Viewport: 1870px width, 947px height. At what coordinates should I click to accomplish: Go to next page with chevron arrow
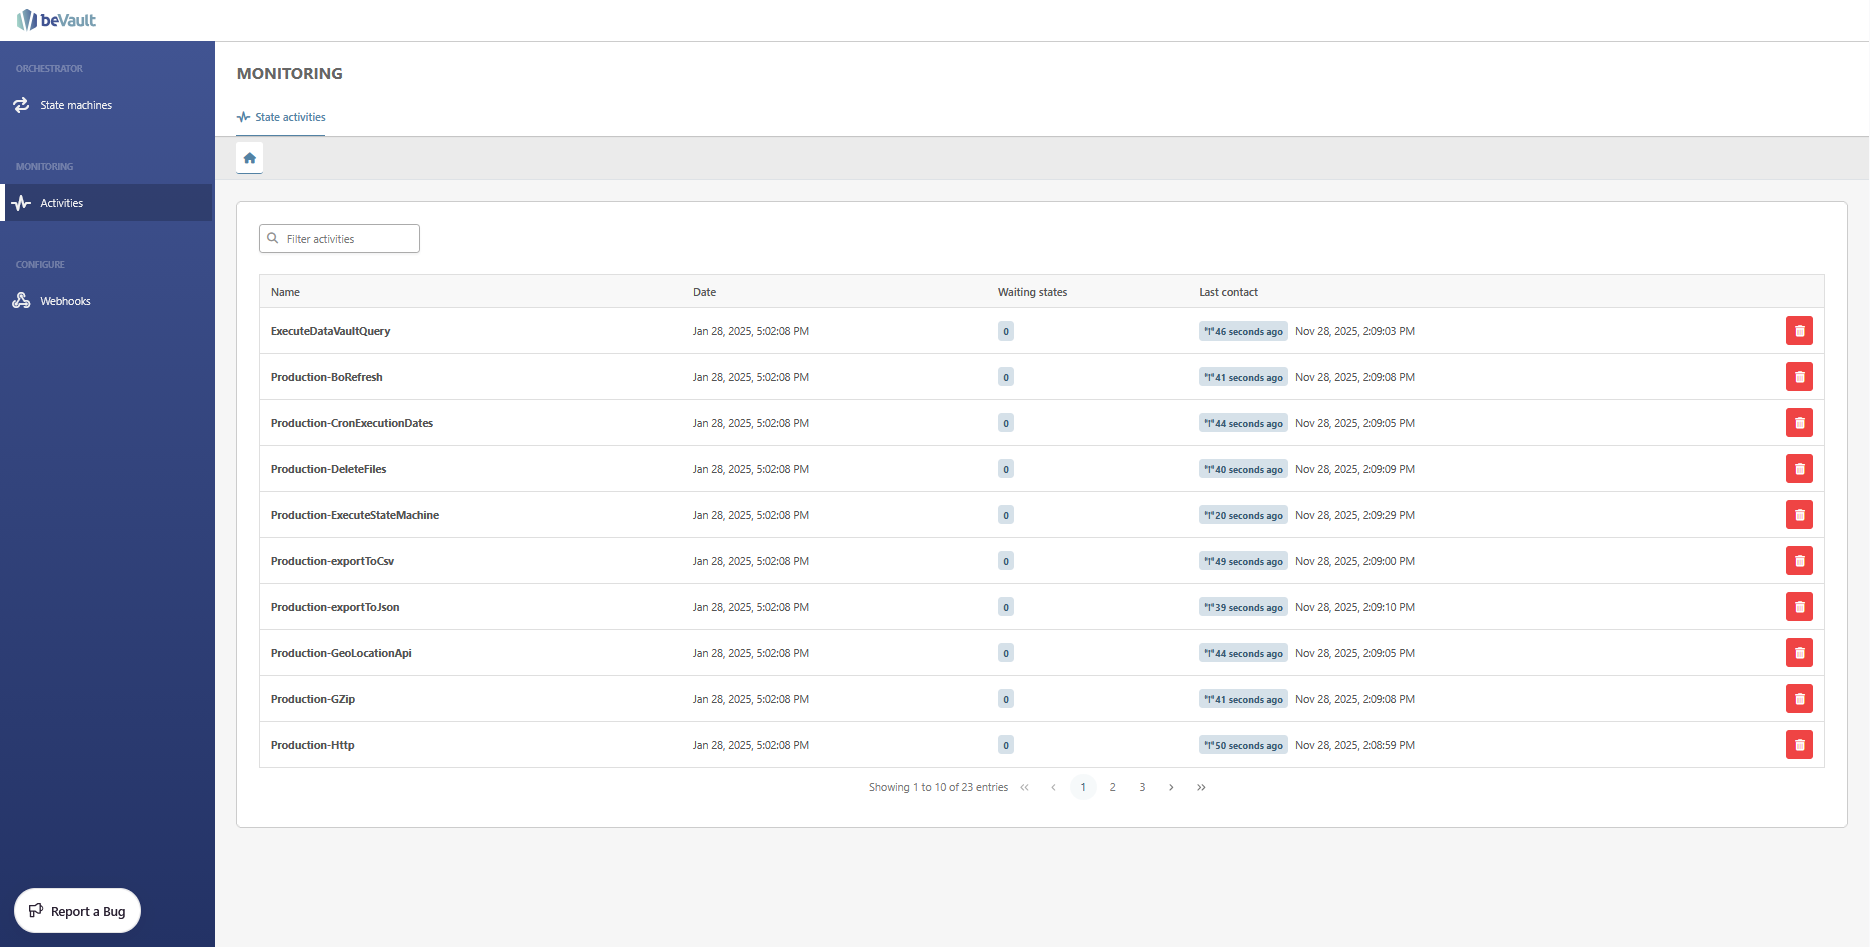pyautogui.click(x=1171, y=787)
